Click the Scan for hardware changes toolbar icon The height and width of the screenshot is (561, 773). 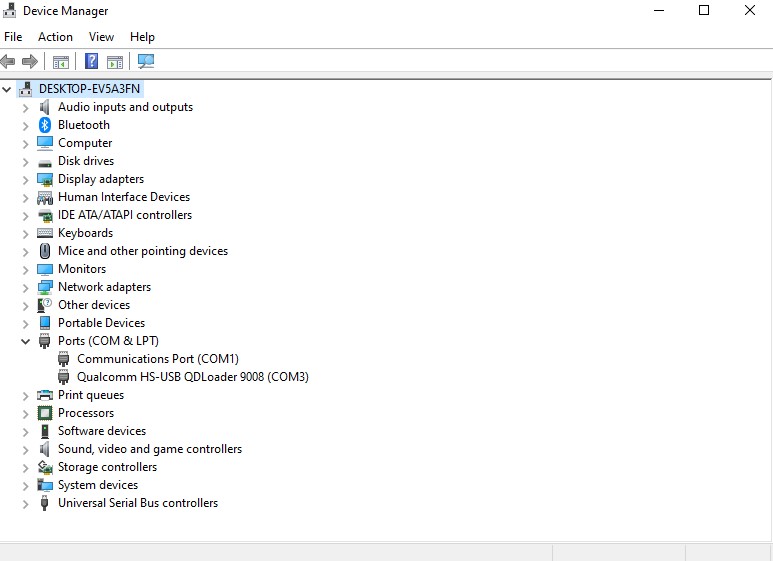pyautogui.click(x=146, y=62)
